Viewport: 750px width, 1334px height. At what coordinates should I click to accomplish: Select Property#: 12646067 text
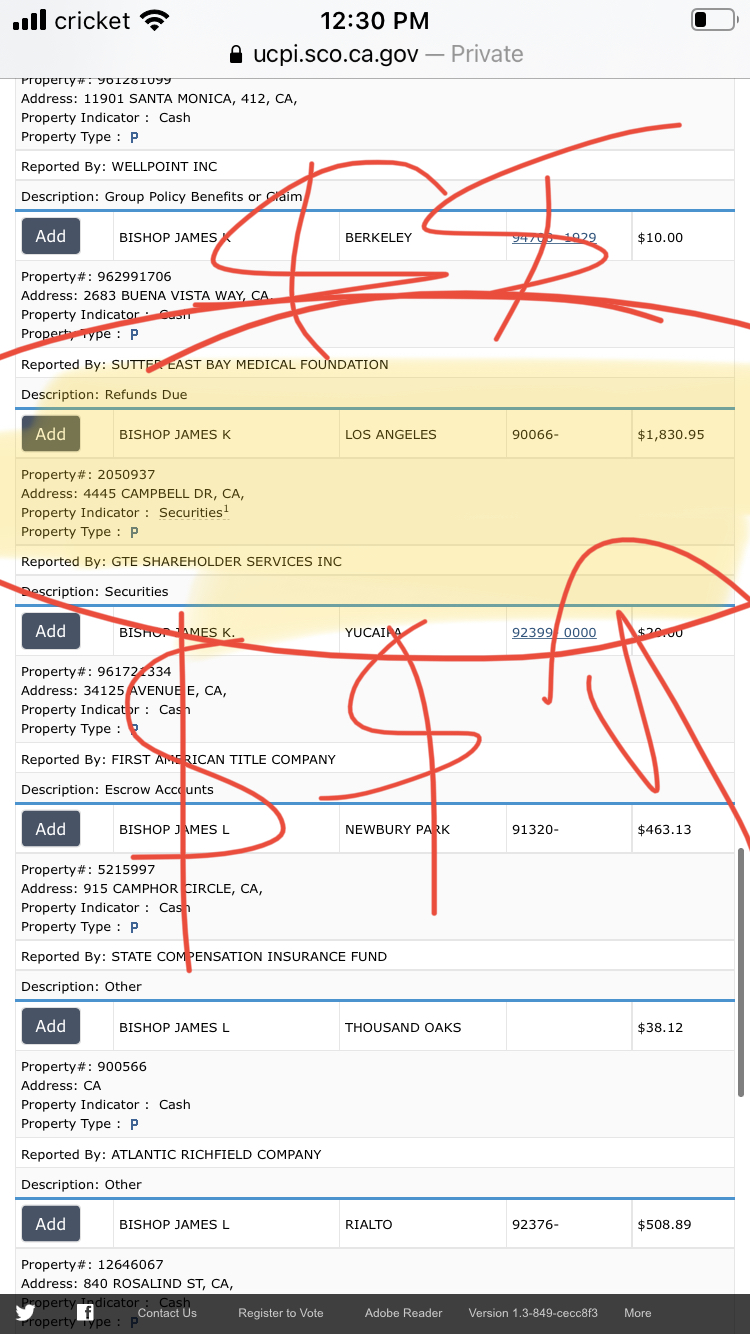[92, 1264]
